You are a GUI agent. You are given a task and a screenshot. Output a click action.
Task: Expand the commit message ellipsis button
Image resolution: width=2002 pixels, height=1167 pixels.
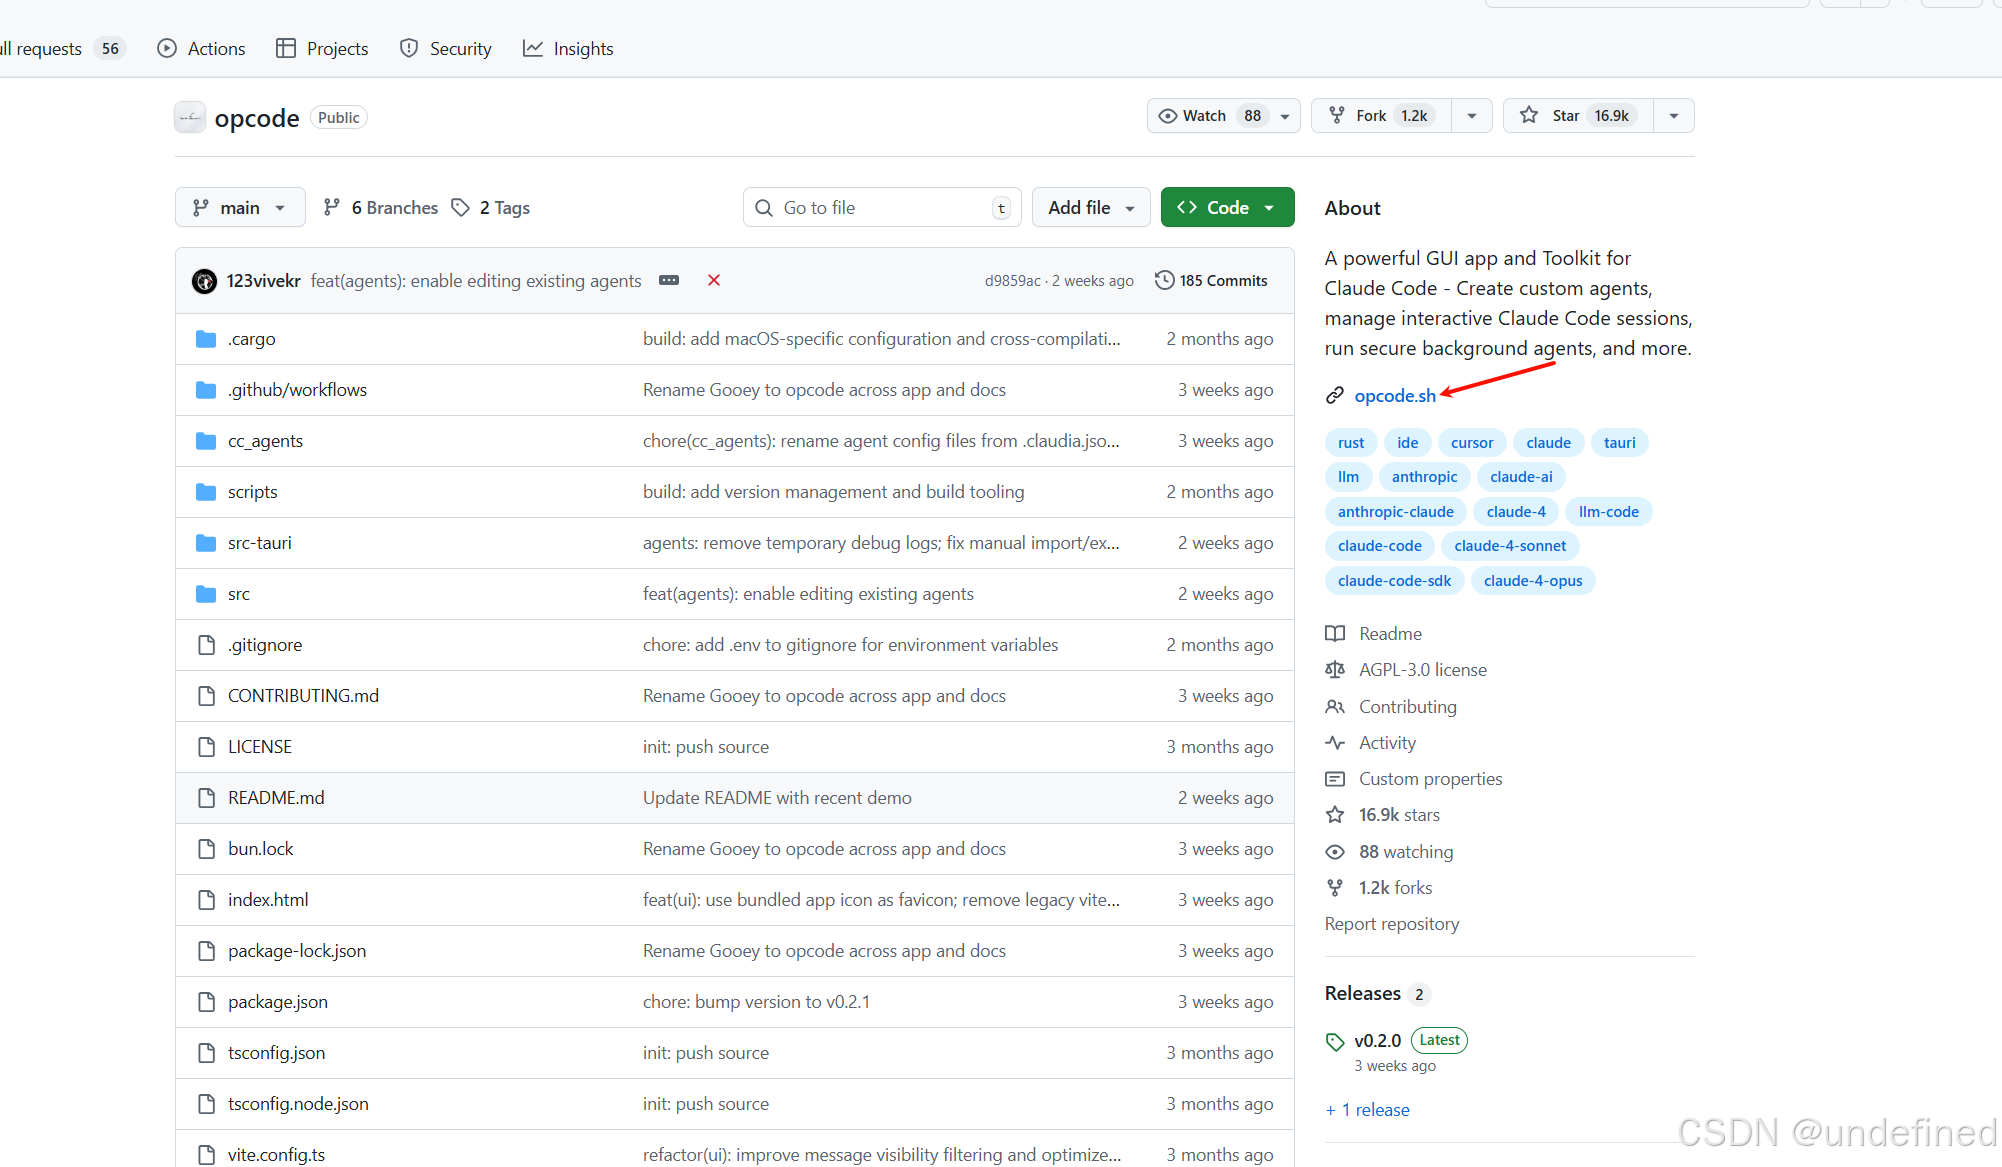coord(669,280)
